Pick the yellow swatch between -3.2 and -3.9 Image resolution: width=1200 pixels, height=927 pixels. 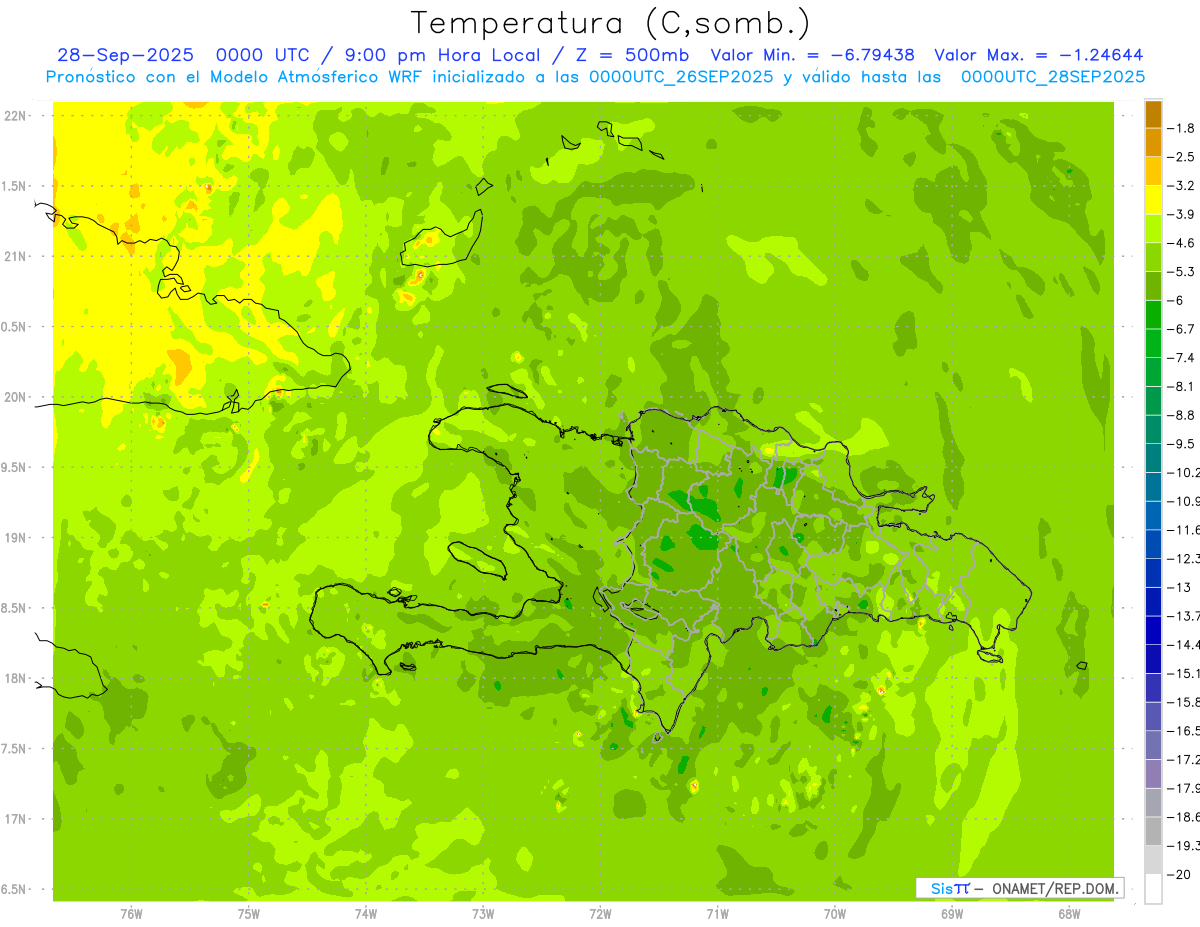(x=1153, y=200)
